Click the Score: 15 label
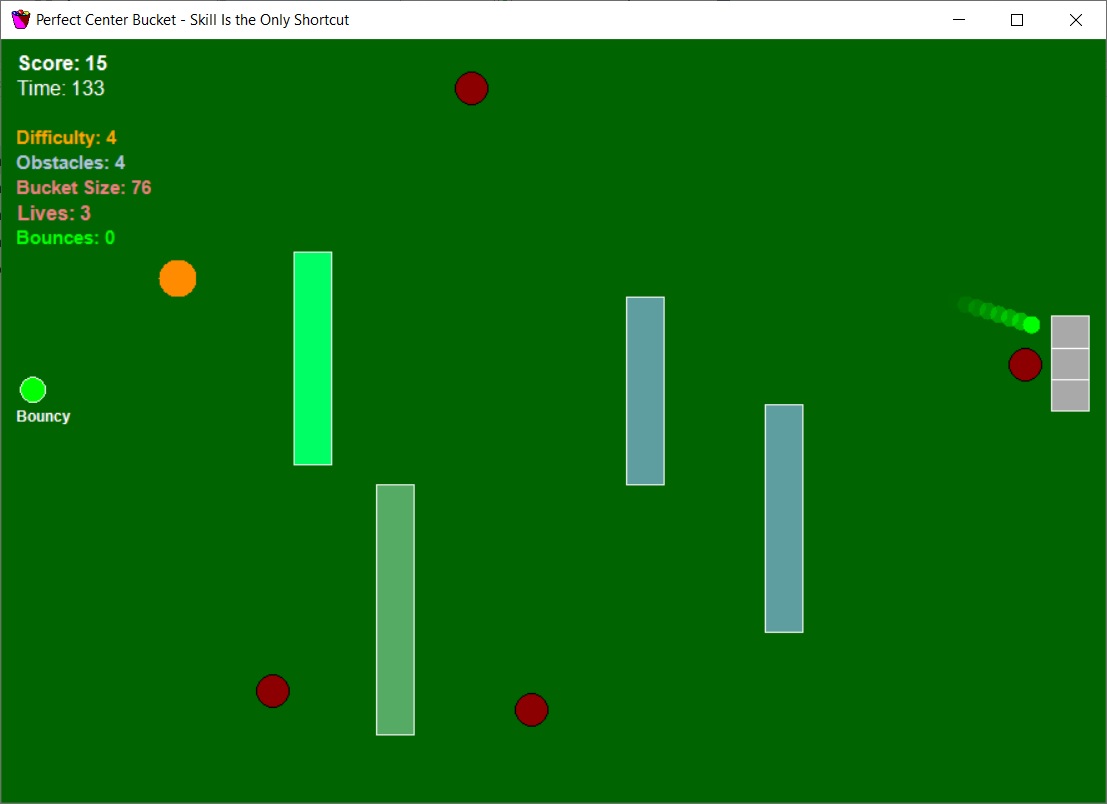The width and height of the screenshot is (1107, 804). pyautogui.click(x=63, y=63)
